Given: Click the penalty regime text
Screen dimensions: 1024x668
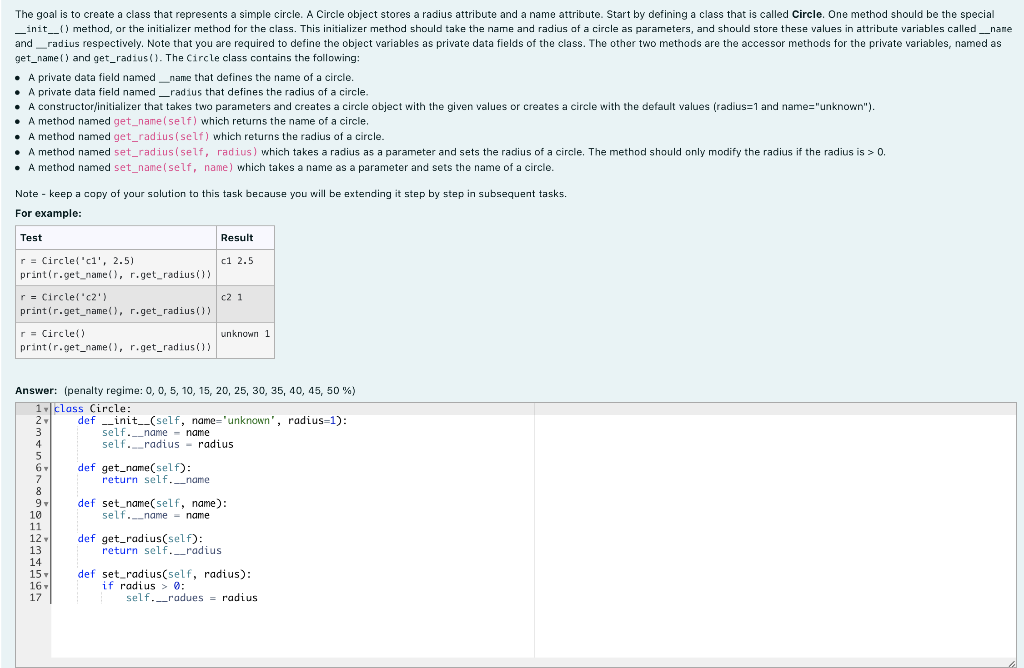Looking at the screenshot, I should (210, 390).
